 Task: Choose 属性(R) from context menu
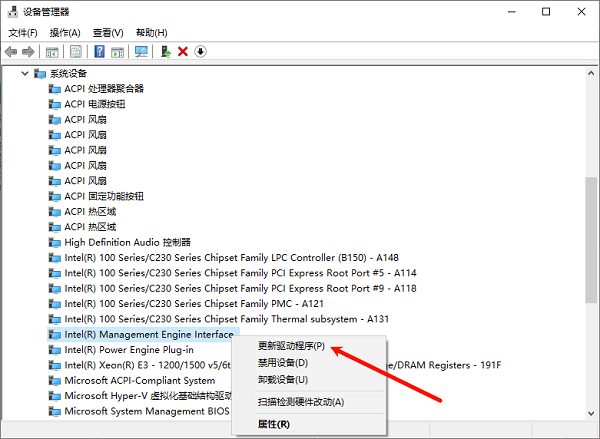[x=273, y=424]
